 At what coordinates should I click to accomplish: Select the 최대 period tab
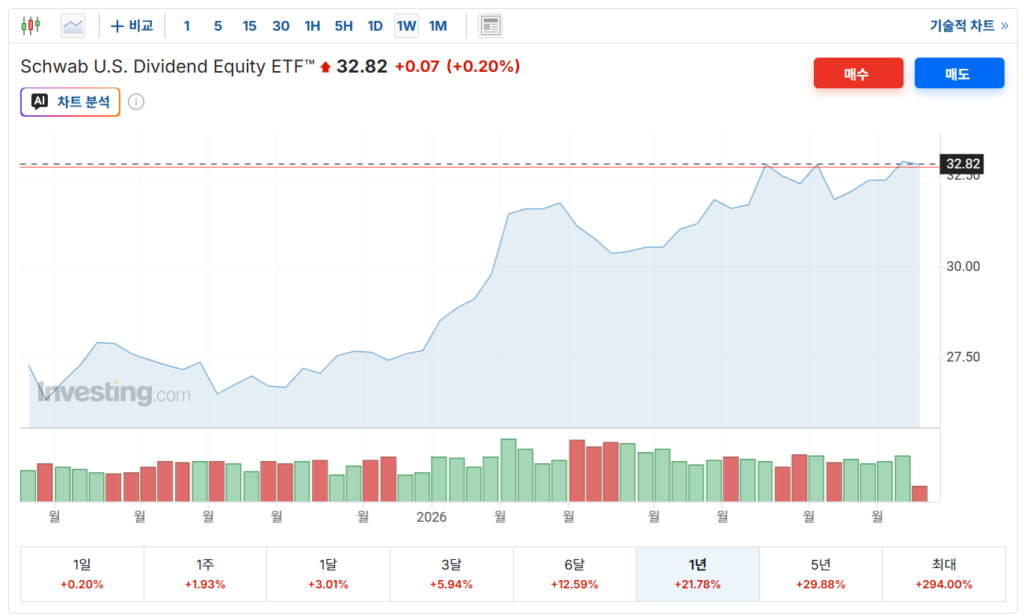click(x=944, y=574)
